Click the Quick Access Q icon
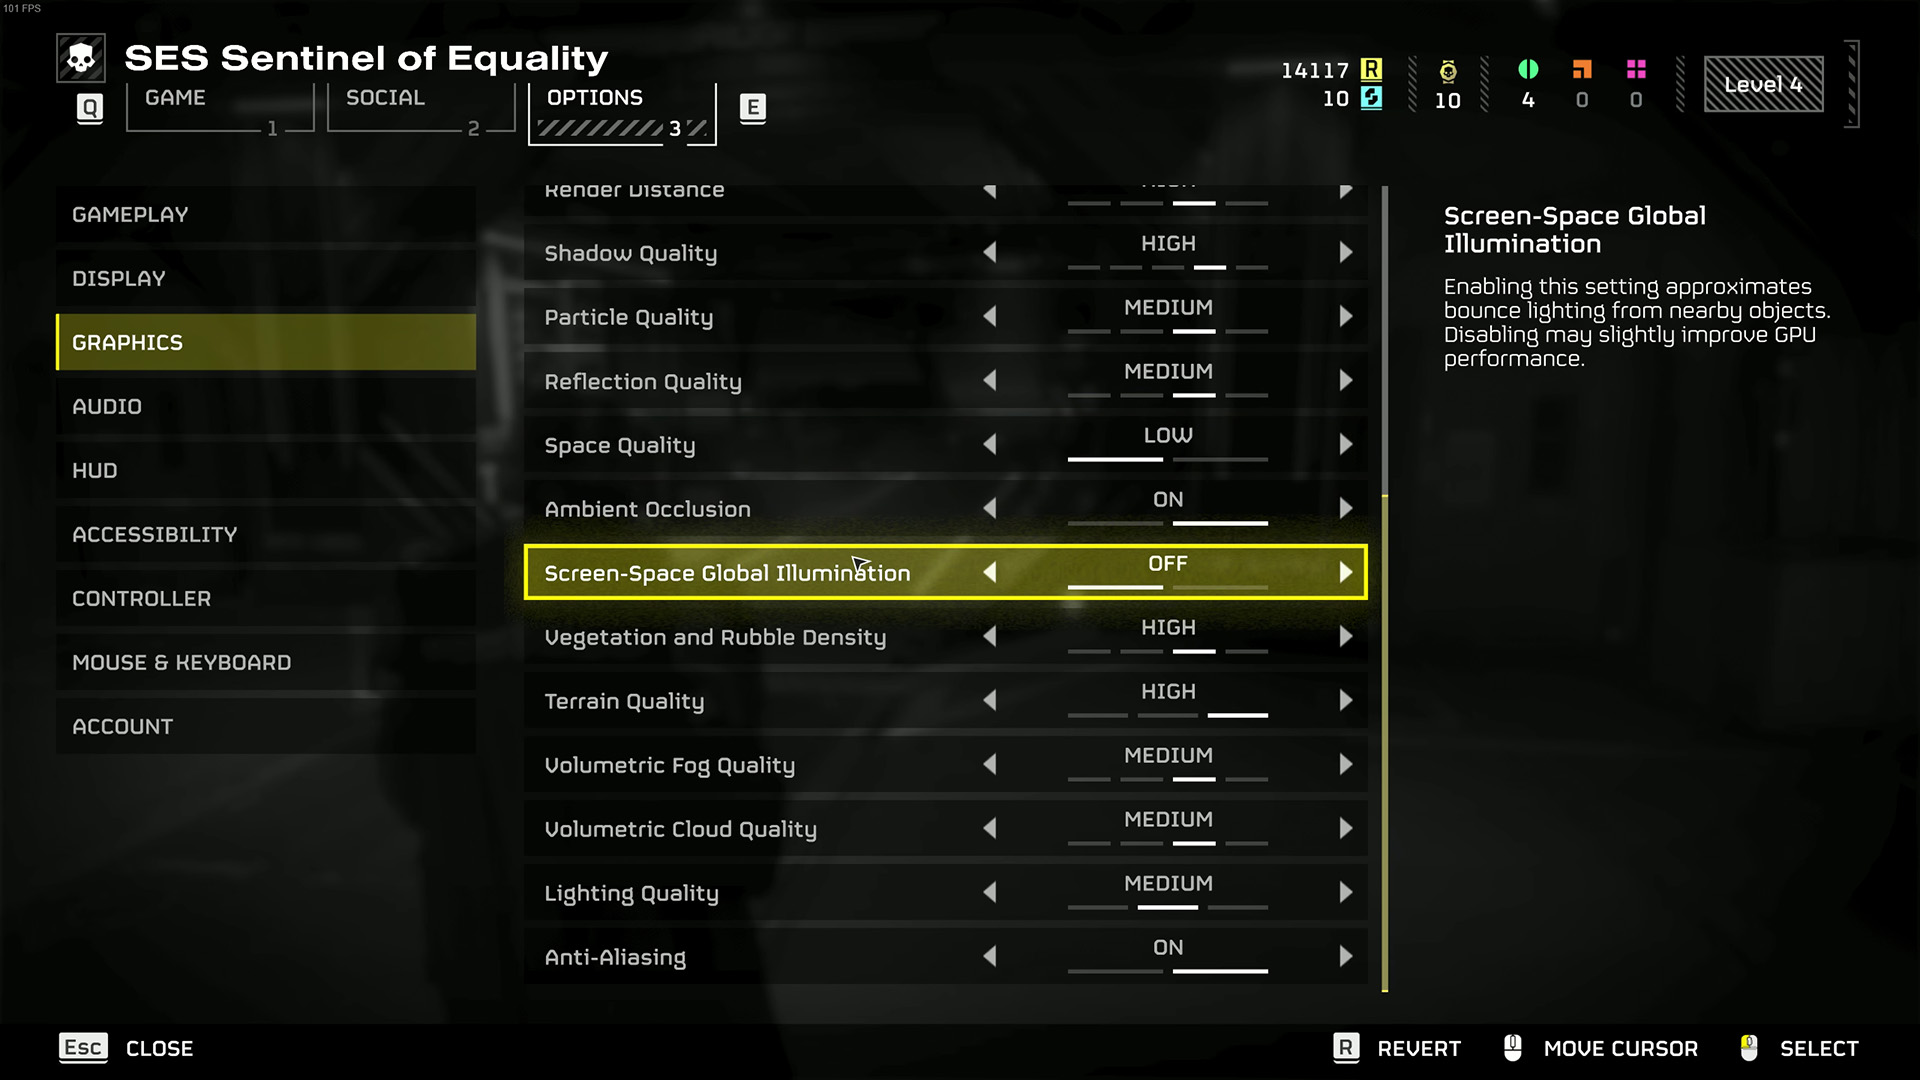1920x1080 pixels. (88, 105)
